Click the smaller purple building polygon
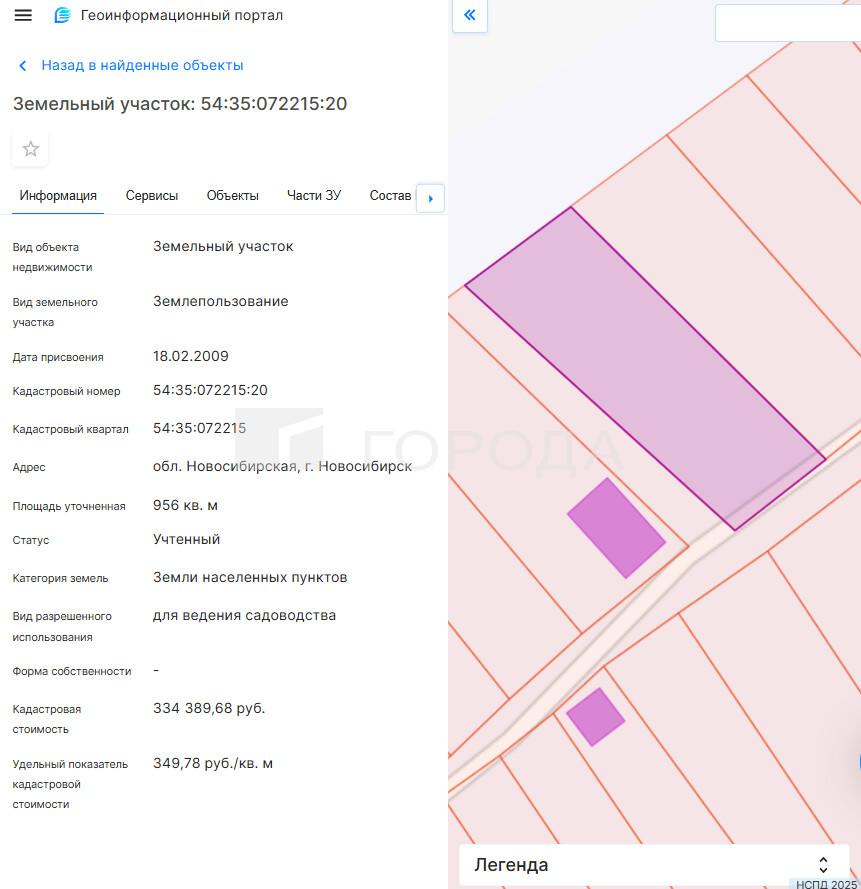Viewport: 861px width, 889px height. pyautogui.click(x=595, y=716)
